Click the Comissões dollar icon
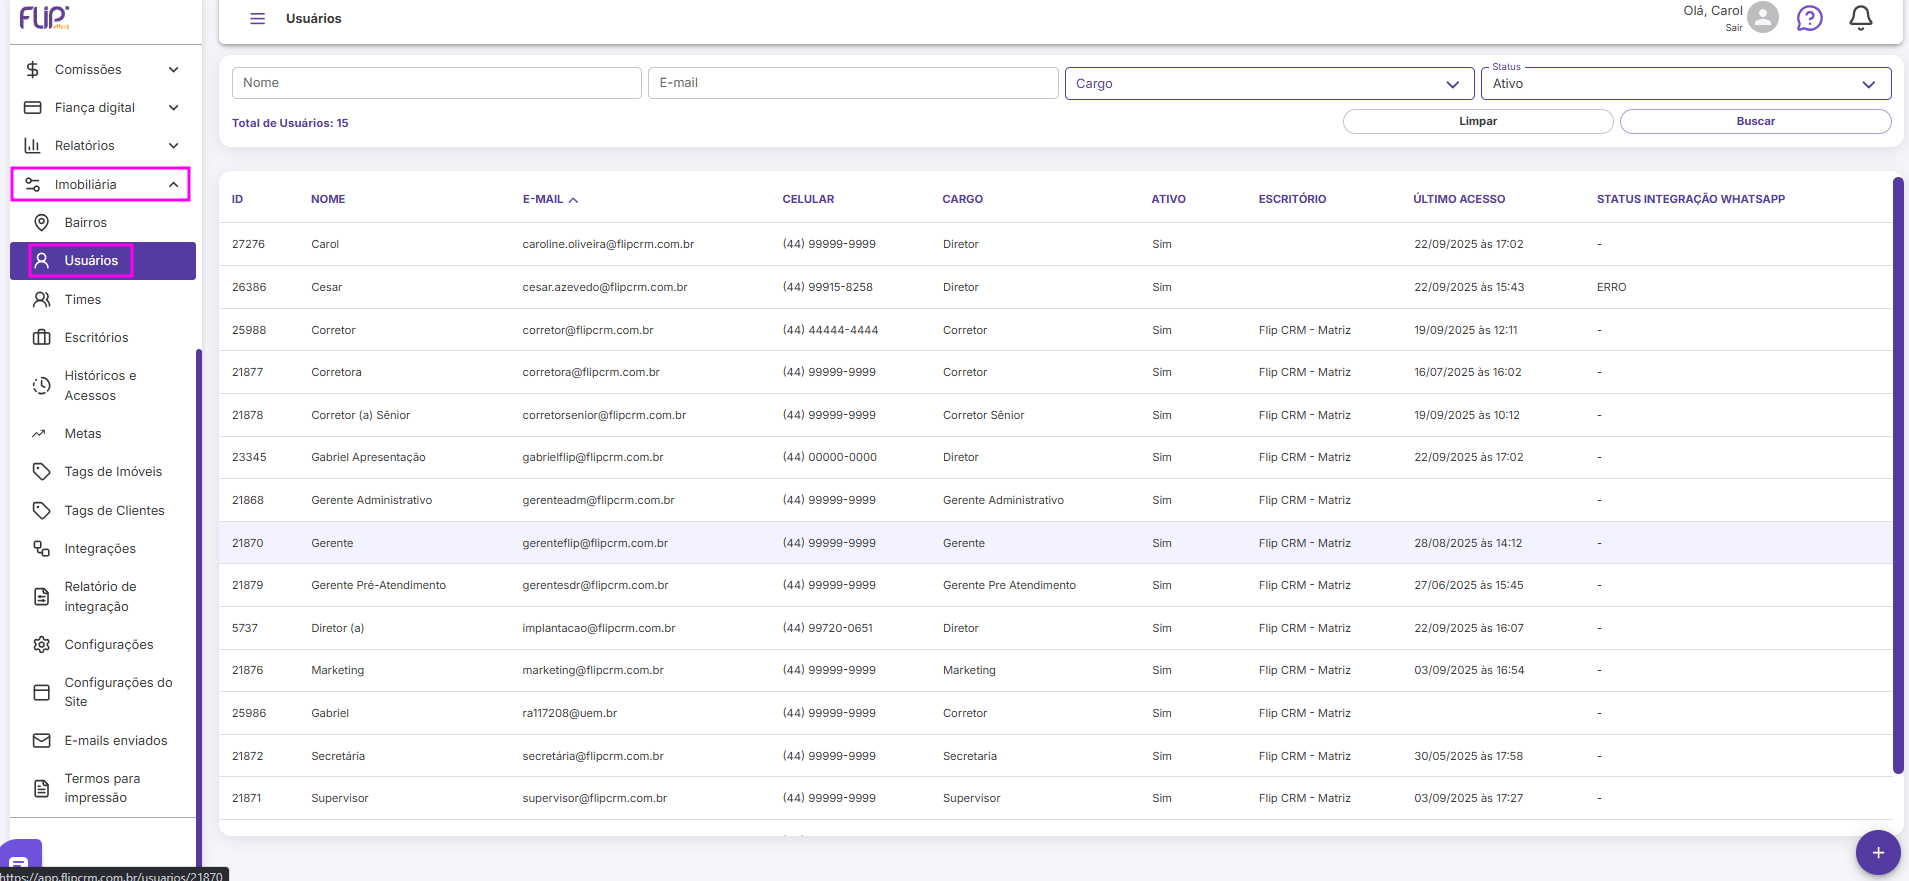This screenshot has height=881, width=1909. point(33,70)
